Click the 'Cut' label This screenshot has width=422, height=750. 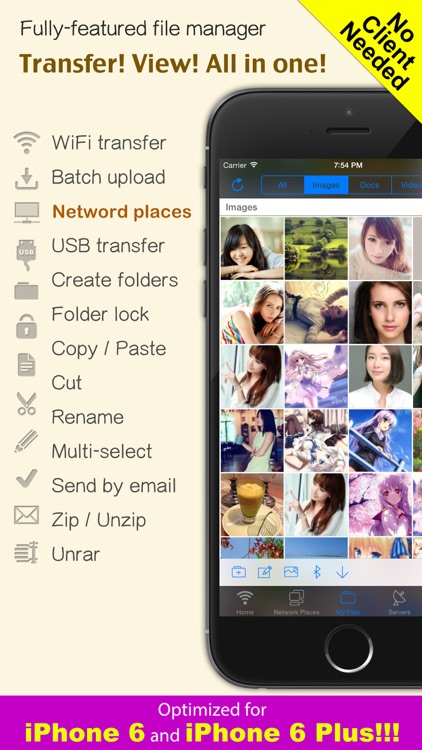[67, 383]
